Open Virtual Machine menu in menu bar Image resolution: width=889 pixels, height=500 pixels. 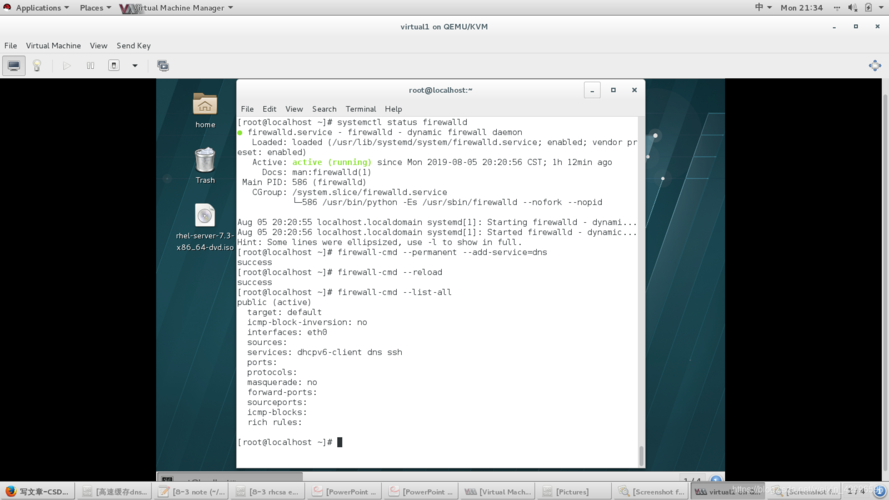coord(53,45)
